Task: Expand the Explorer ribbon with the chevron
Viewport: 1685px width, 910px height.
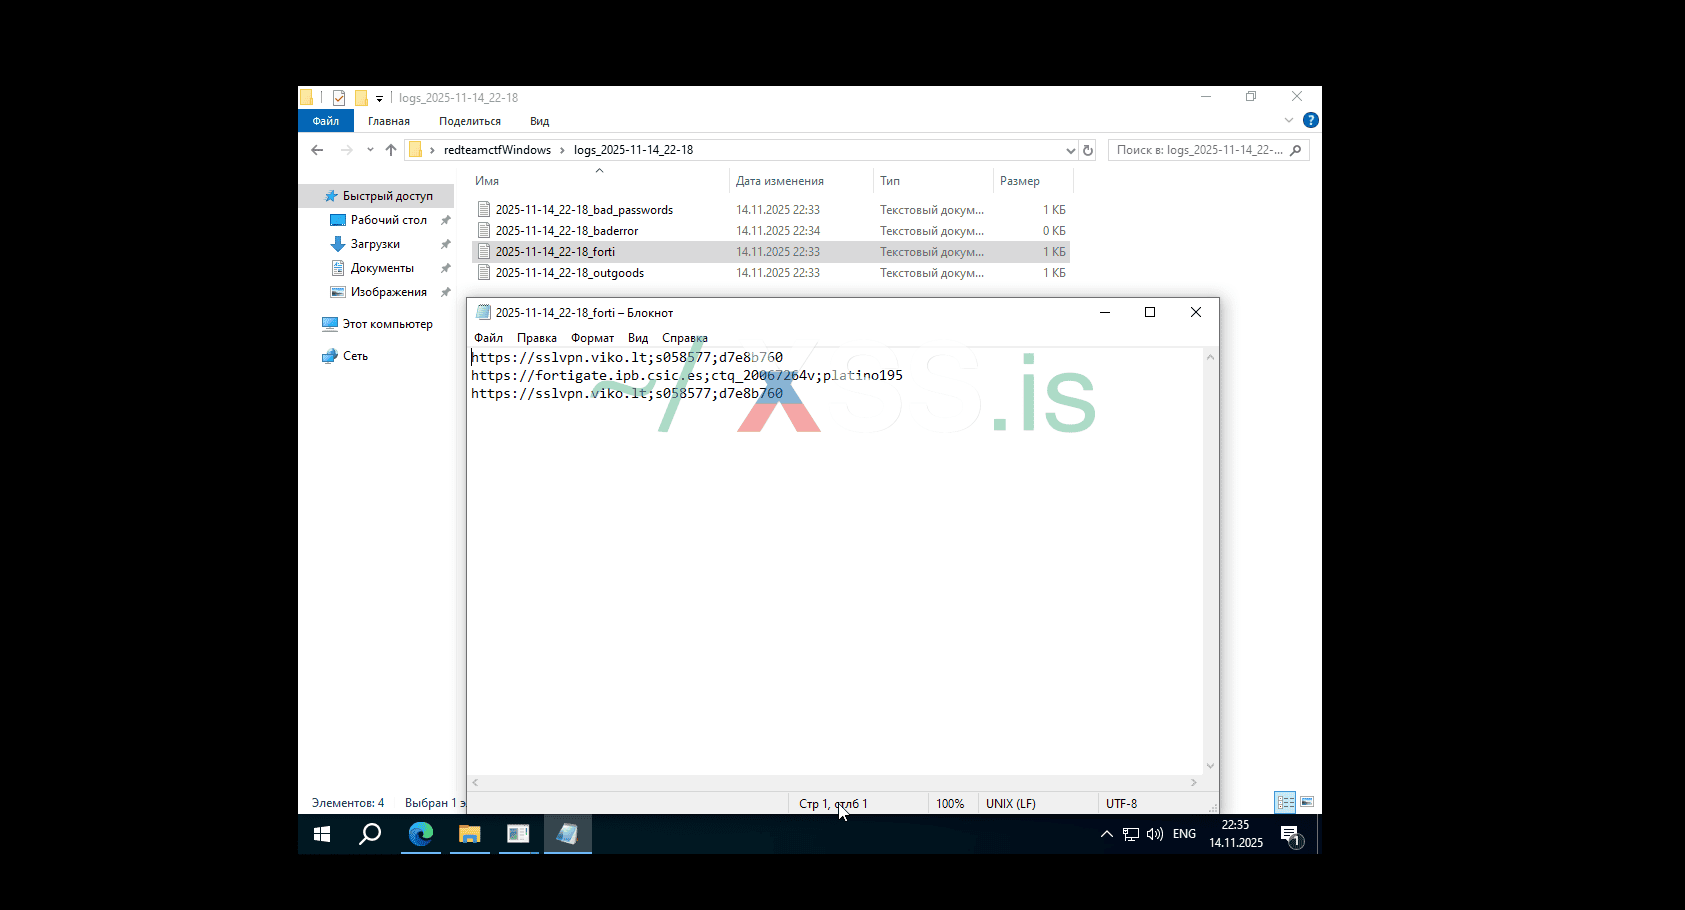Action: pyautogui.click(x=1289, y=120)
